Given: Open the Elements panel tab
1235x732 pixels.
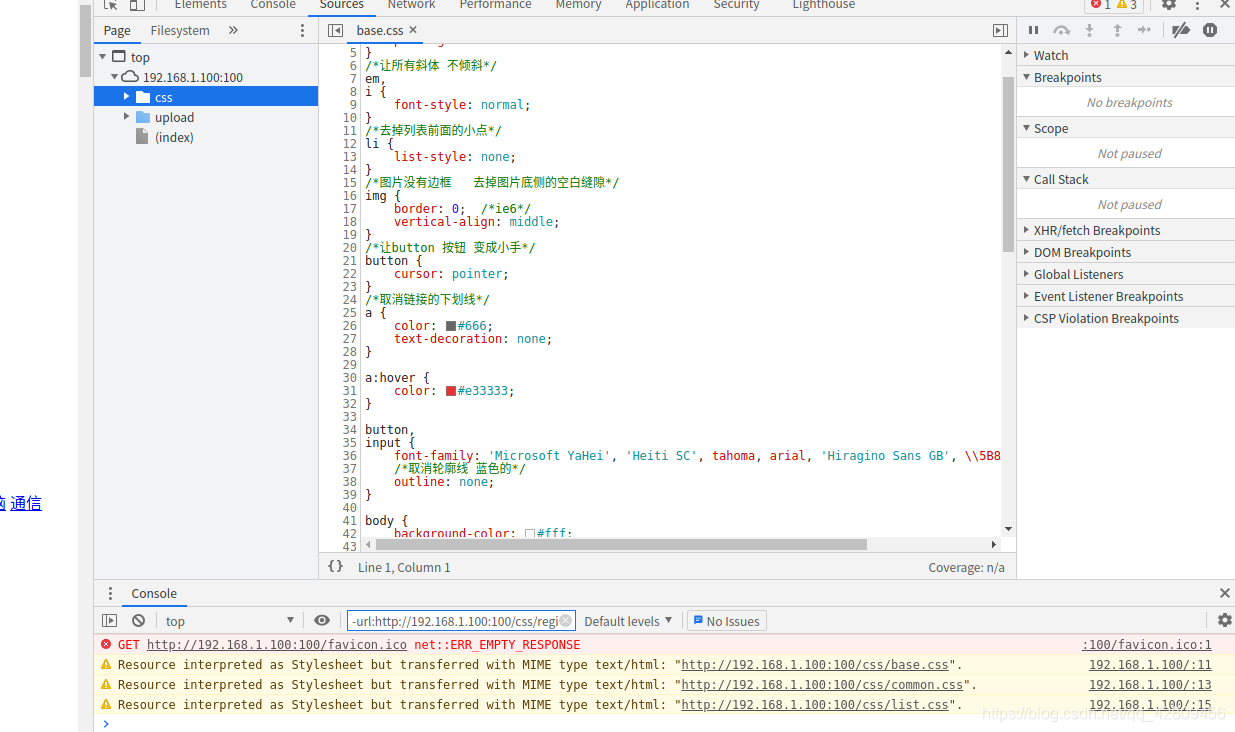Looking at the screenshot, I should (200, 5).
